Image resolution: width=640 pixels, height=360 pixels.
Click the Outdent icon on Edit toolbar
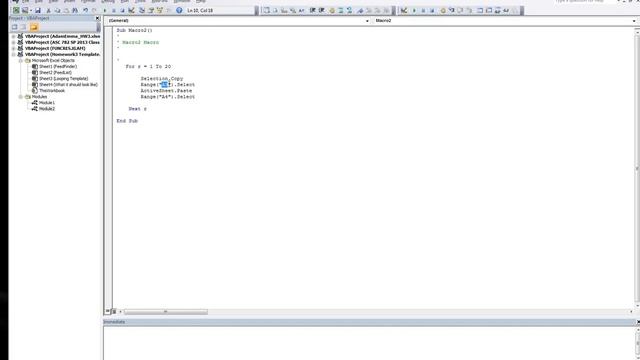(322, 10)
